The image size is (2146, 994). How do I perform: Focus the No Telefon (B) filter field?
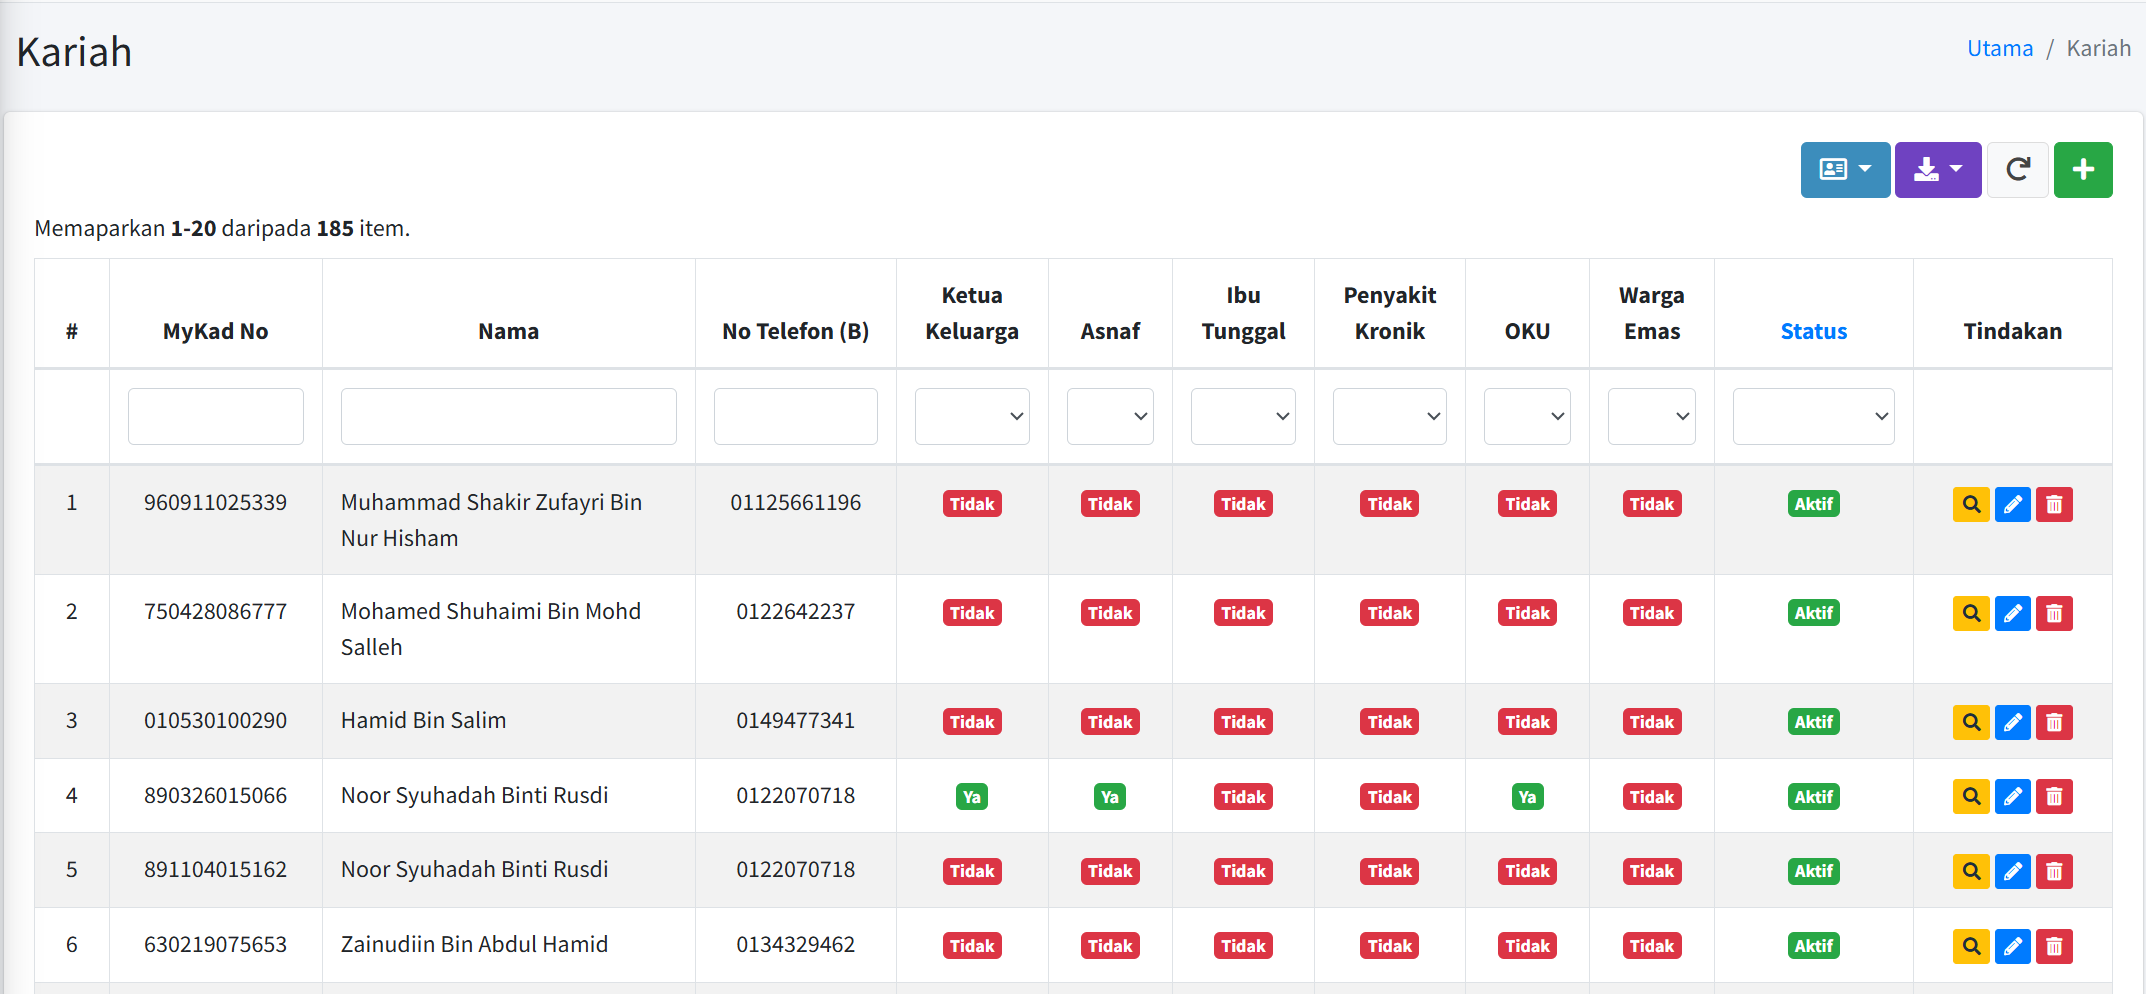tap(795, 416)
